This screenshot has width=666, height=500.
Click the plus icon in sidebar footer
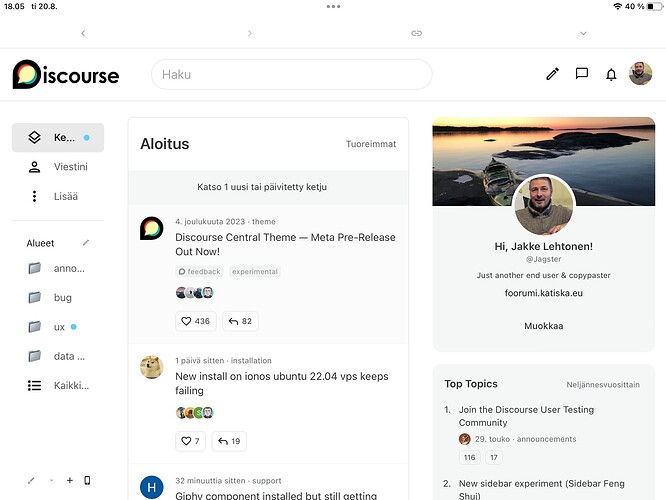click(70, 480)
